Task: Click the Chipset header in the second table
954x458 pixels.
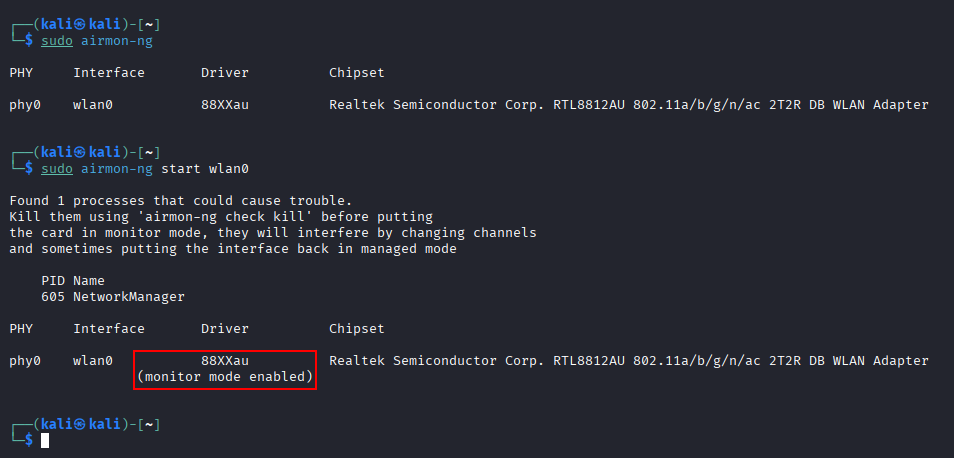Action: click(356, 329)
